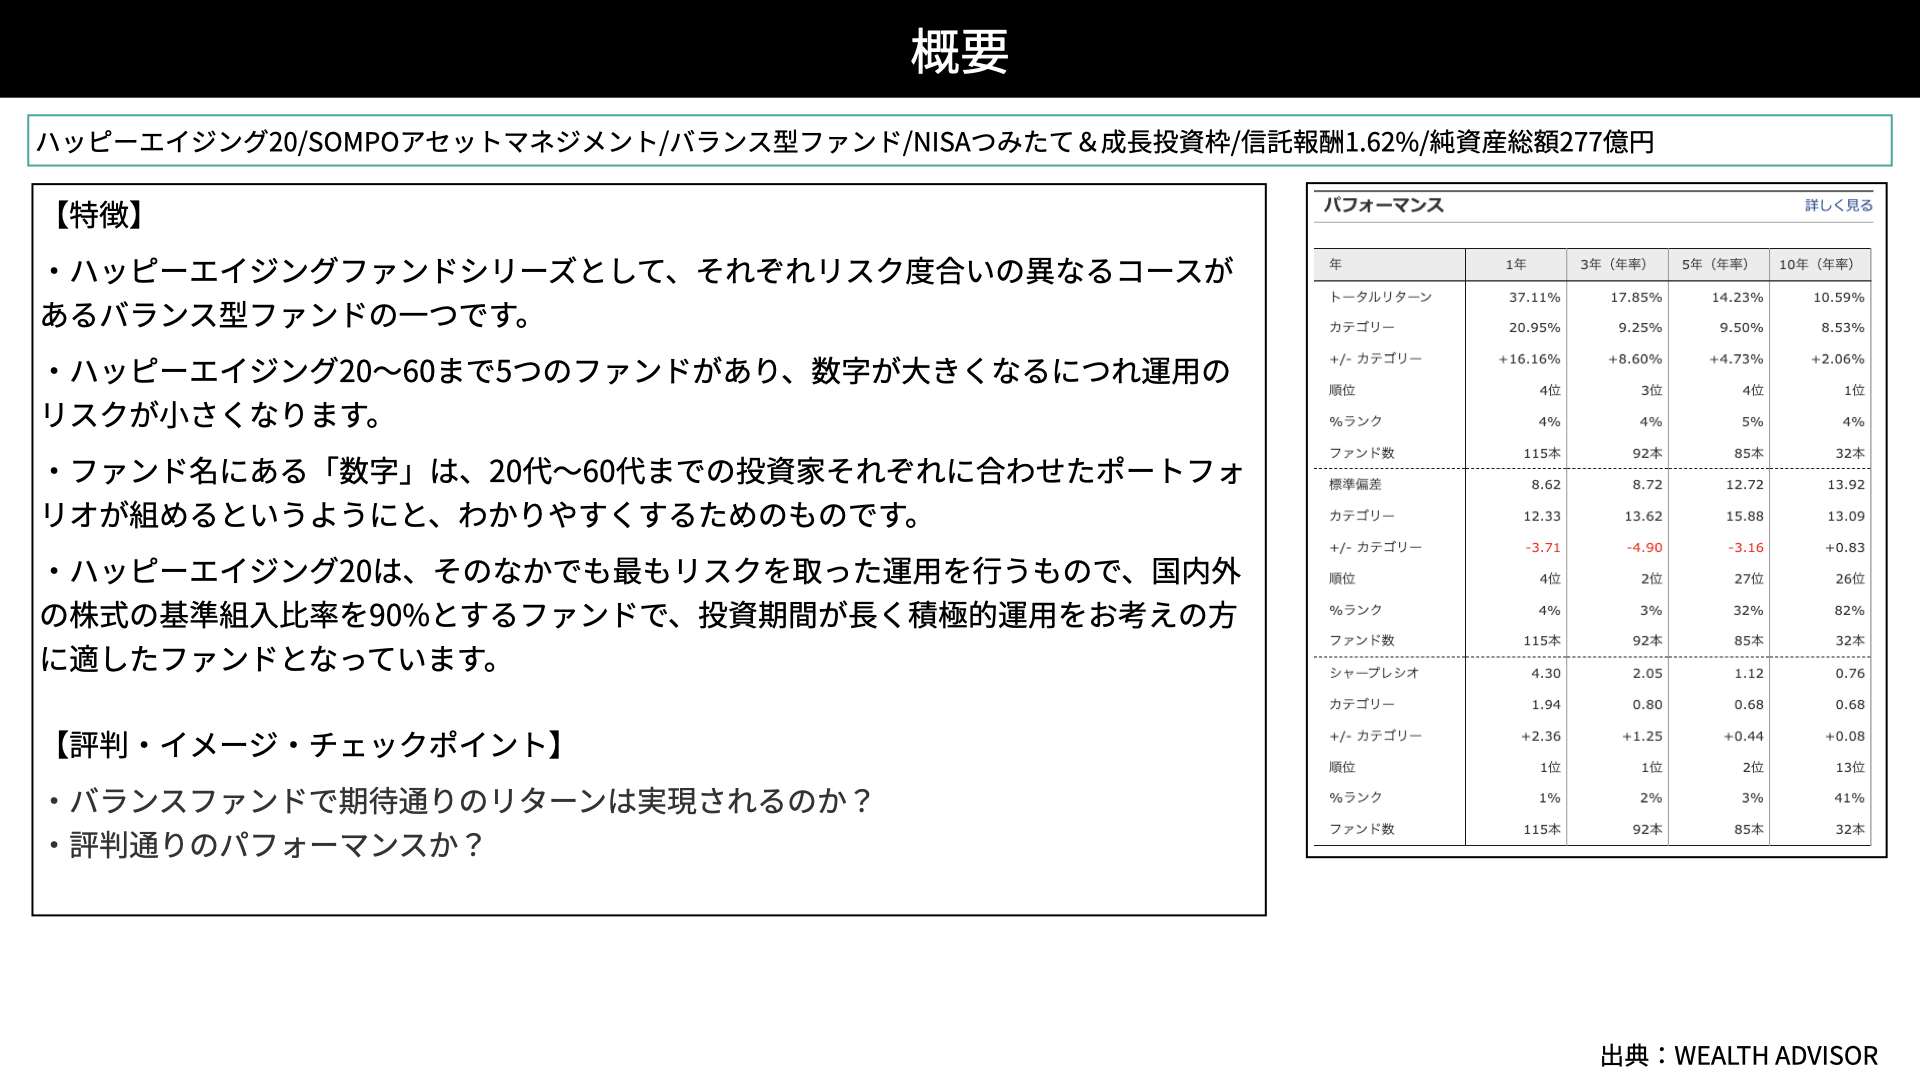The image size is (1920, 1080).
Task: Select the +8.60% cell
Action: (x=1635, y=359)
